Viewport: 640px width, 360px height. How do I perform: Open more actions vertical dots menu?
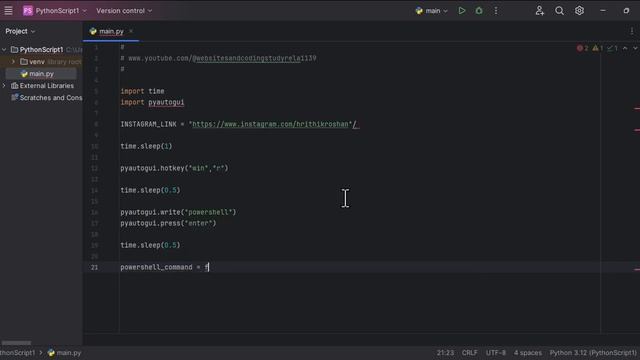[x=496, y=11]
